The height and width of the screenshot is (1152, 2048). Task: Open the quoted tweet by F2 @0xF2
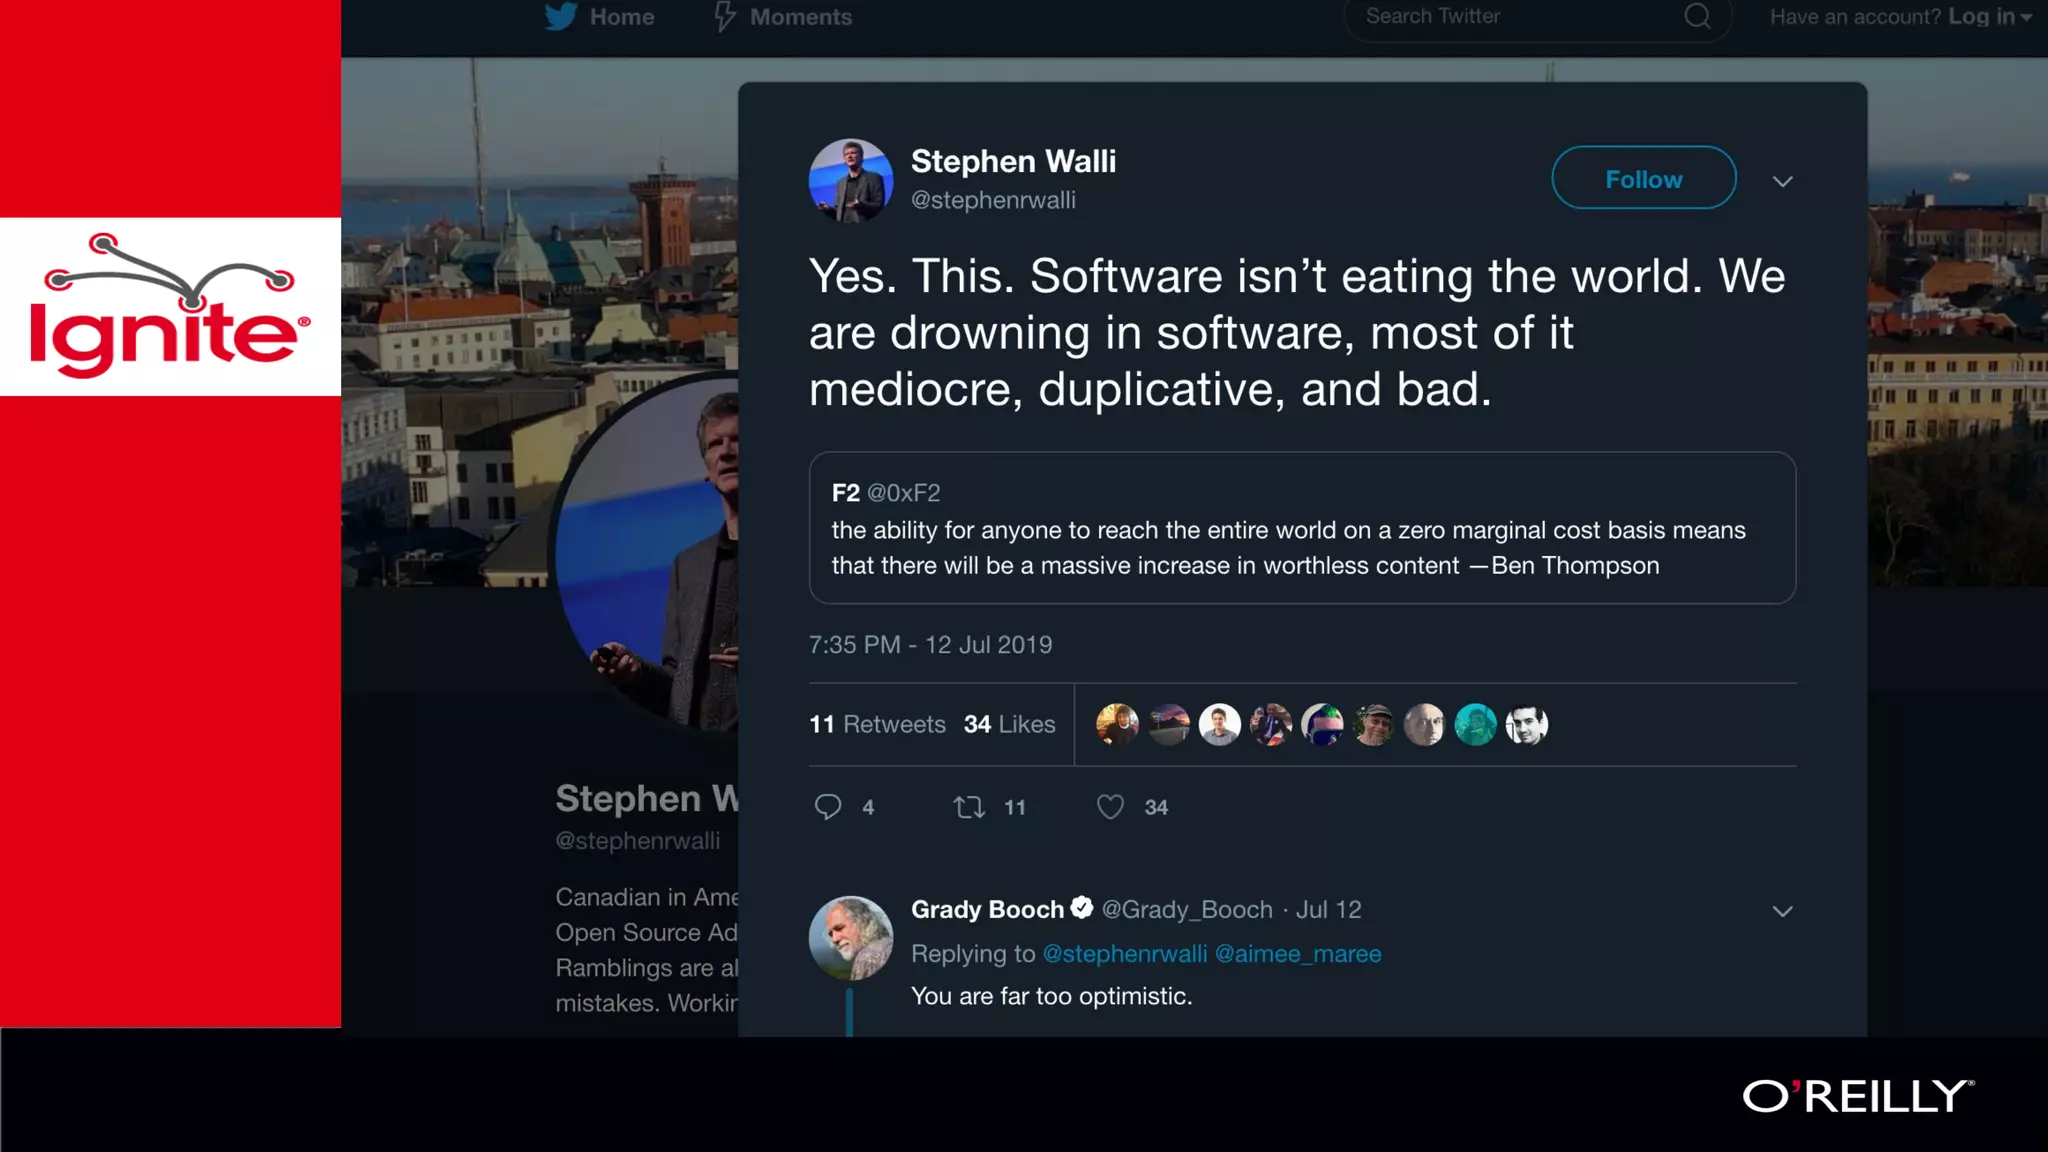tap(1302, 528)
